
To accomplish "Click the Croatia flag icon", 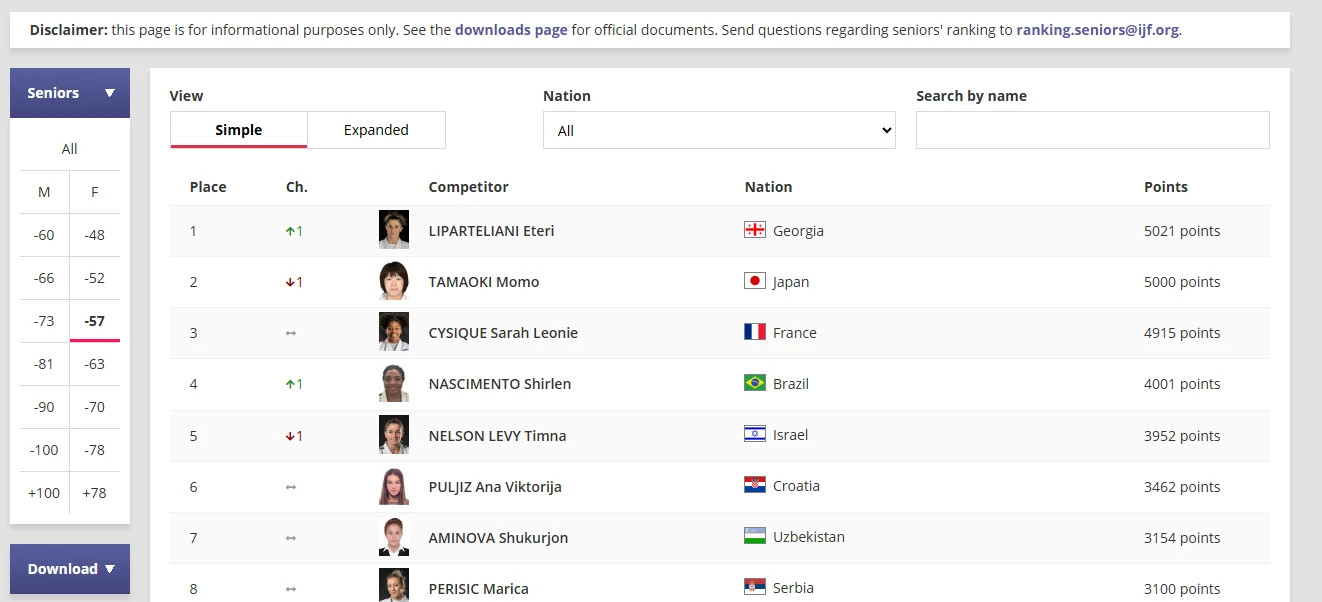I will point(755,486).
